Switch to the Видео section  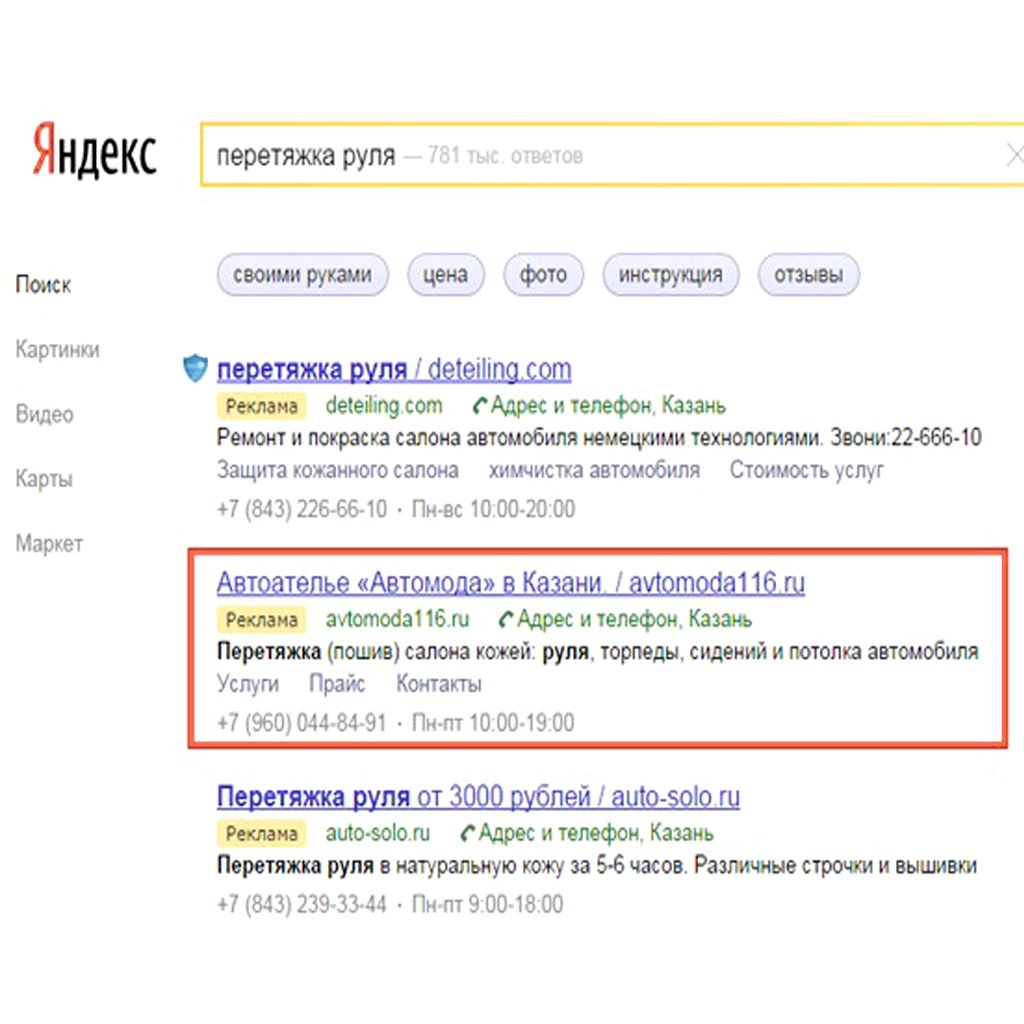(45, 414)
